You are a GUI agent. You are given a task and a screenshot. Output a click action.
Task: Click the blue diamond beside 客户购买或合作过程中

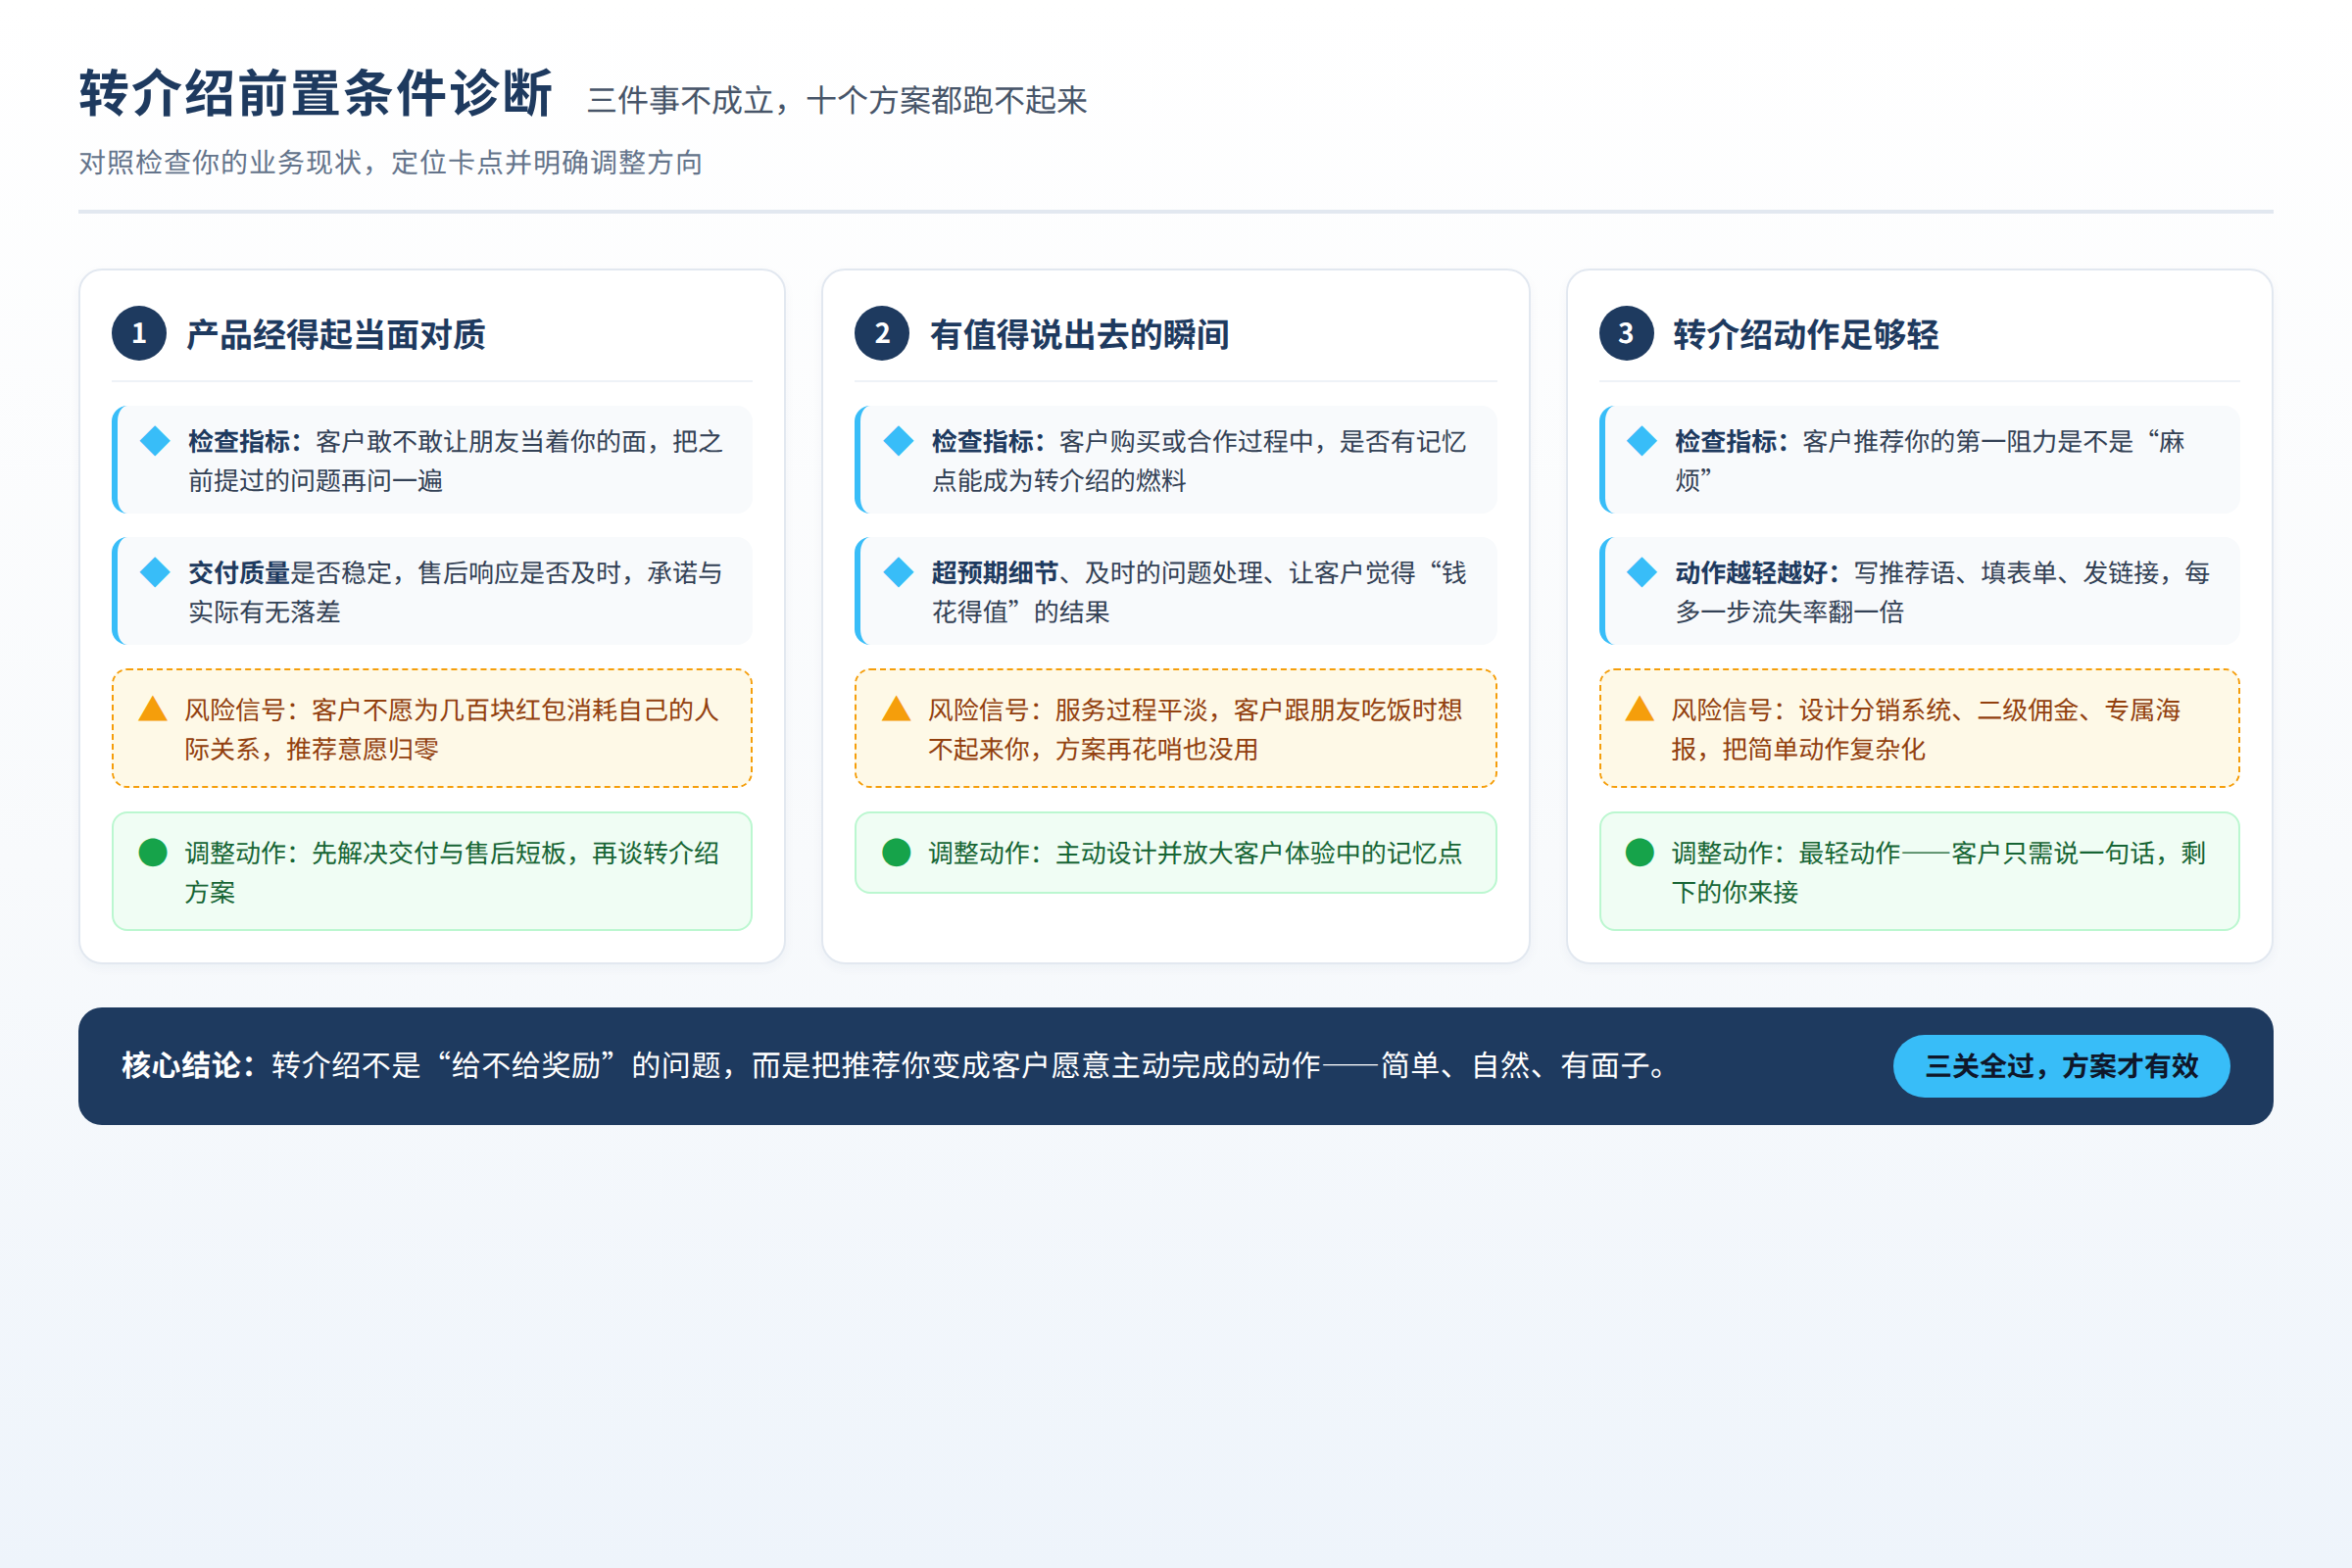click(x=899, y=441)
